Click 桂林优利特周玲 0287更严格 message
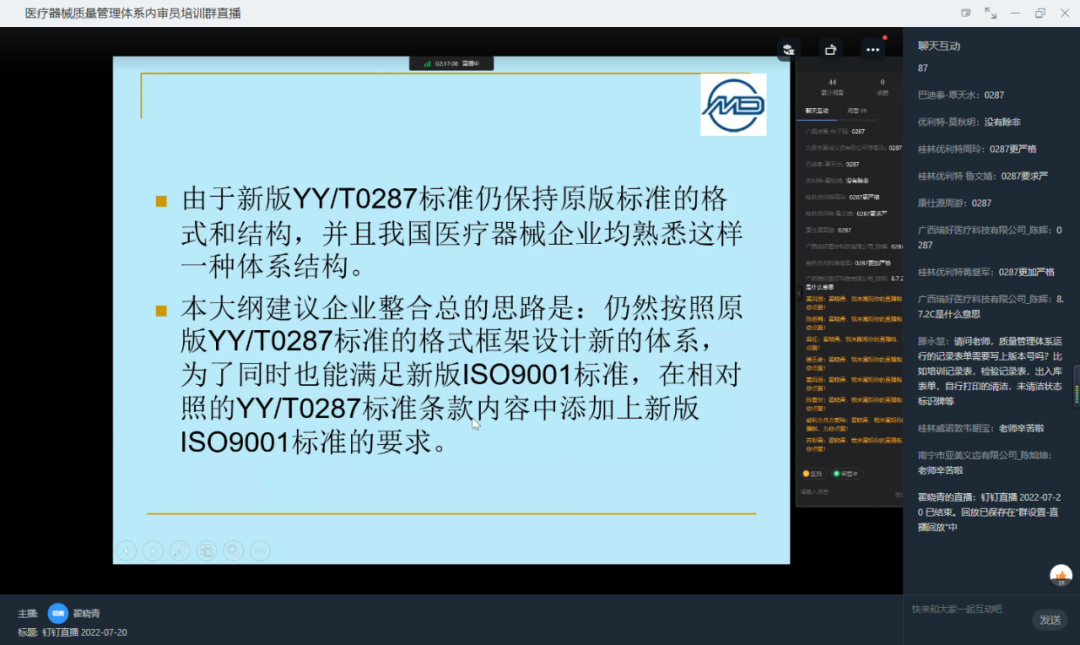1080x645 pixels. click(977, 149)
